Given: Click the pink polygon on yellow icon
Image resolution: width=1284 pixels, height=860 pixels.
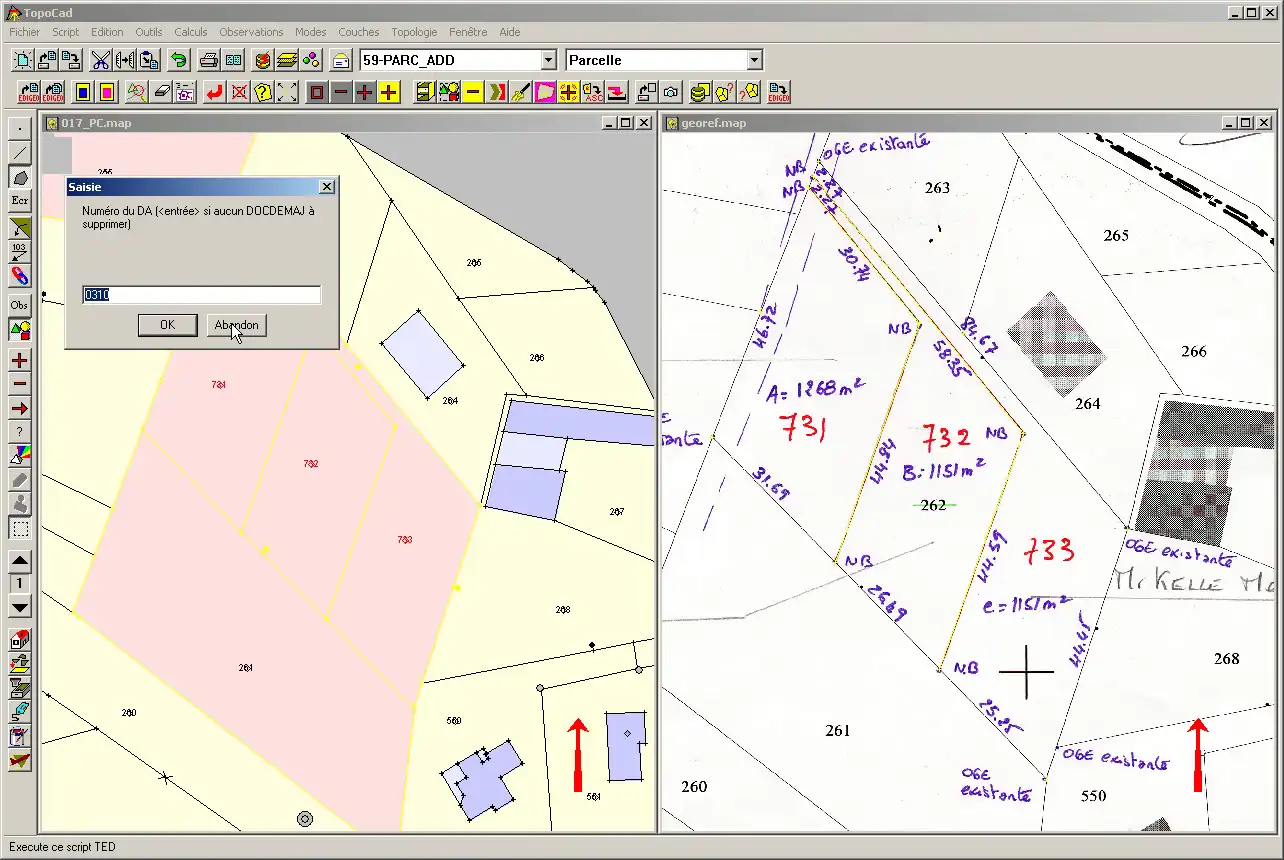Looking at the screenshot, I should (x=545, y=92).
